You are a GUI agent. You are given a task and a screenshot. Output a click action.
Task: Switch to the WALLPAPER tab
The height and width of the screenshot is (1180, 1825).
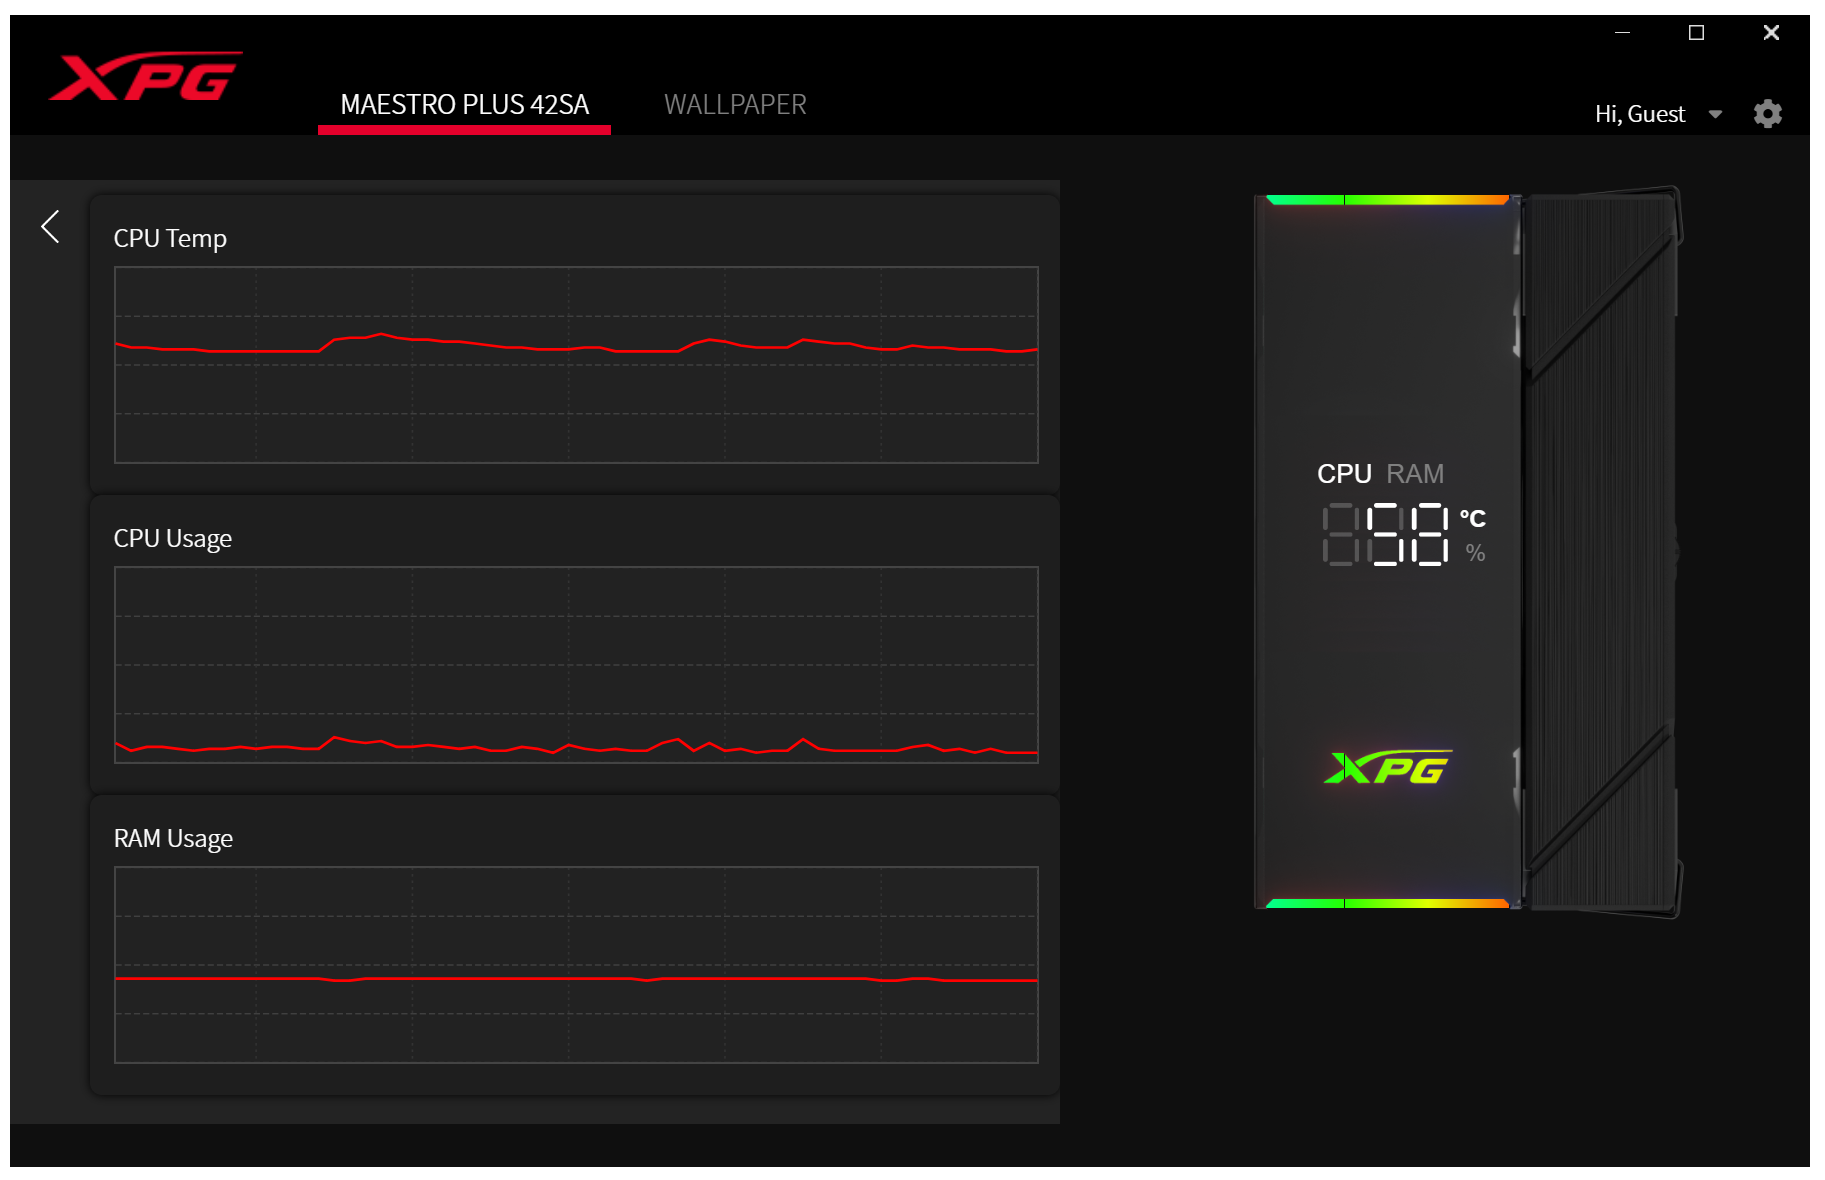pyautogui.click(x=735, y=105)
